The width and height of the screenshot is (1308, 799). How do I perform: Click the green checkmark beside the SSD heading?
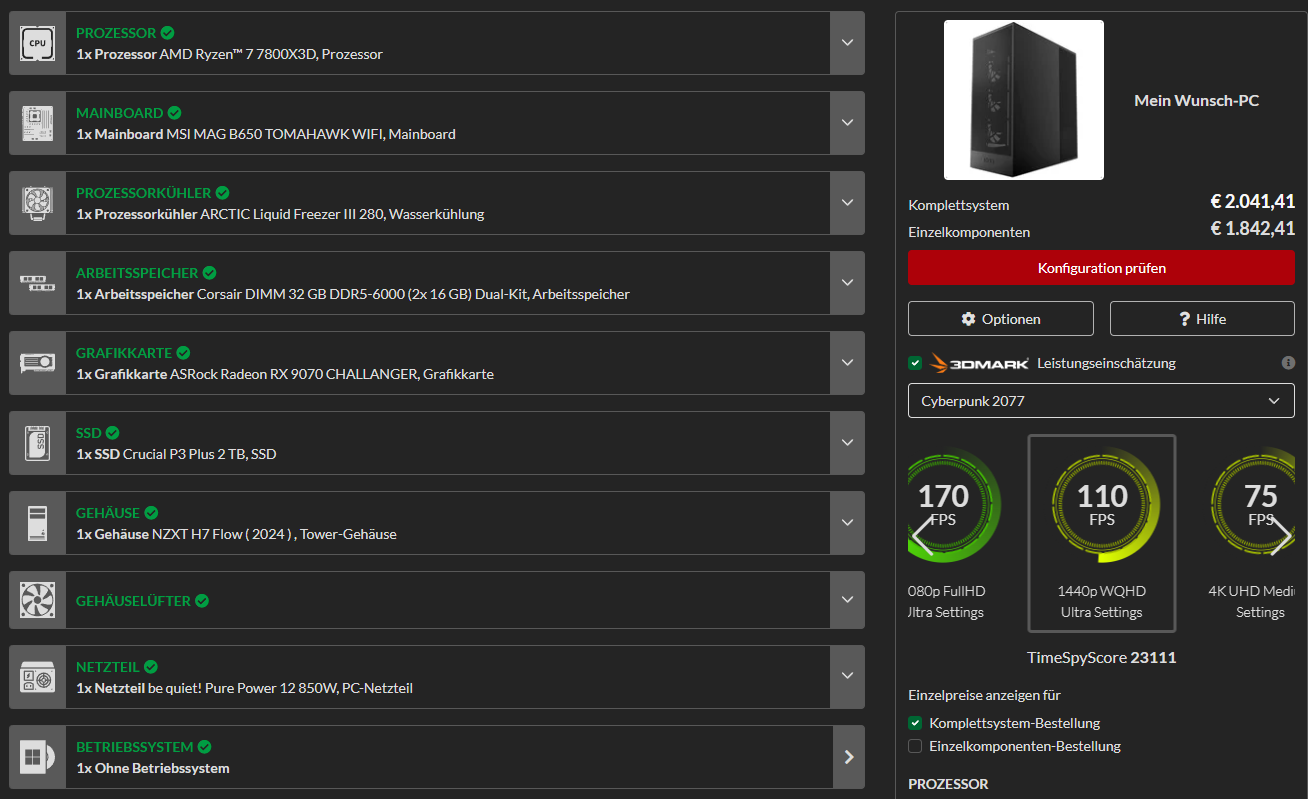coord(112,433)
